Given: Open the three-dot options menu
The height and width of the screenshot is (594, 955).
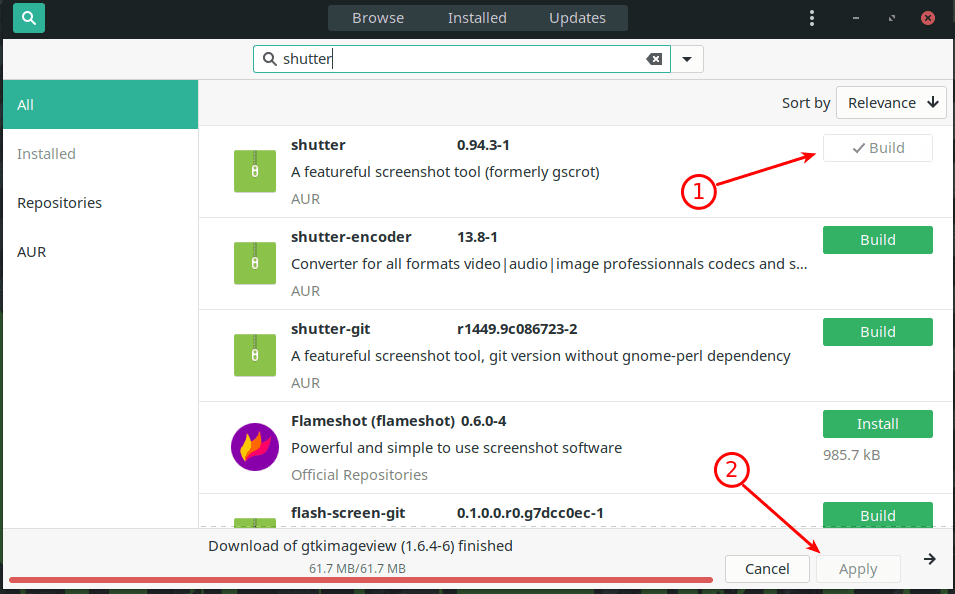Looking at the screenshot, I should pyautogui.click(x=811, y=18).
